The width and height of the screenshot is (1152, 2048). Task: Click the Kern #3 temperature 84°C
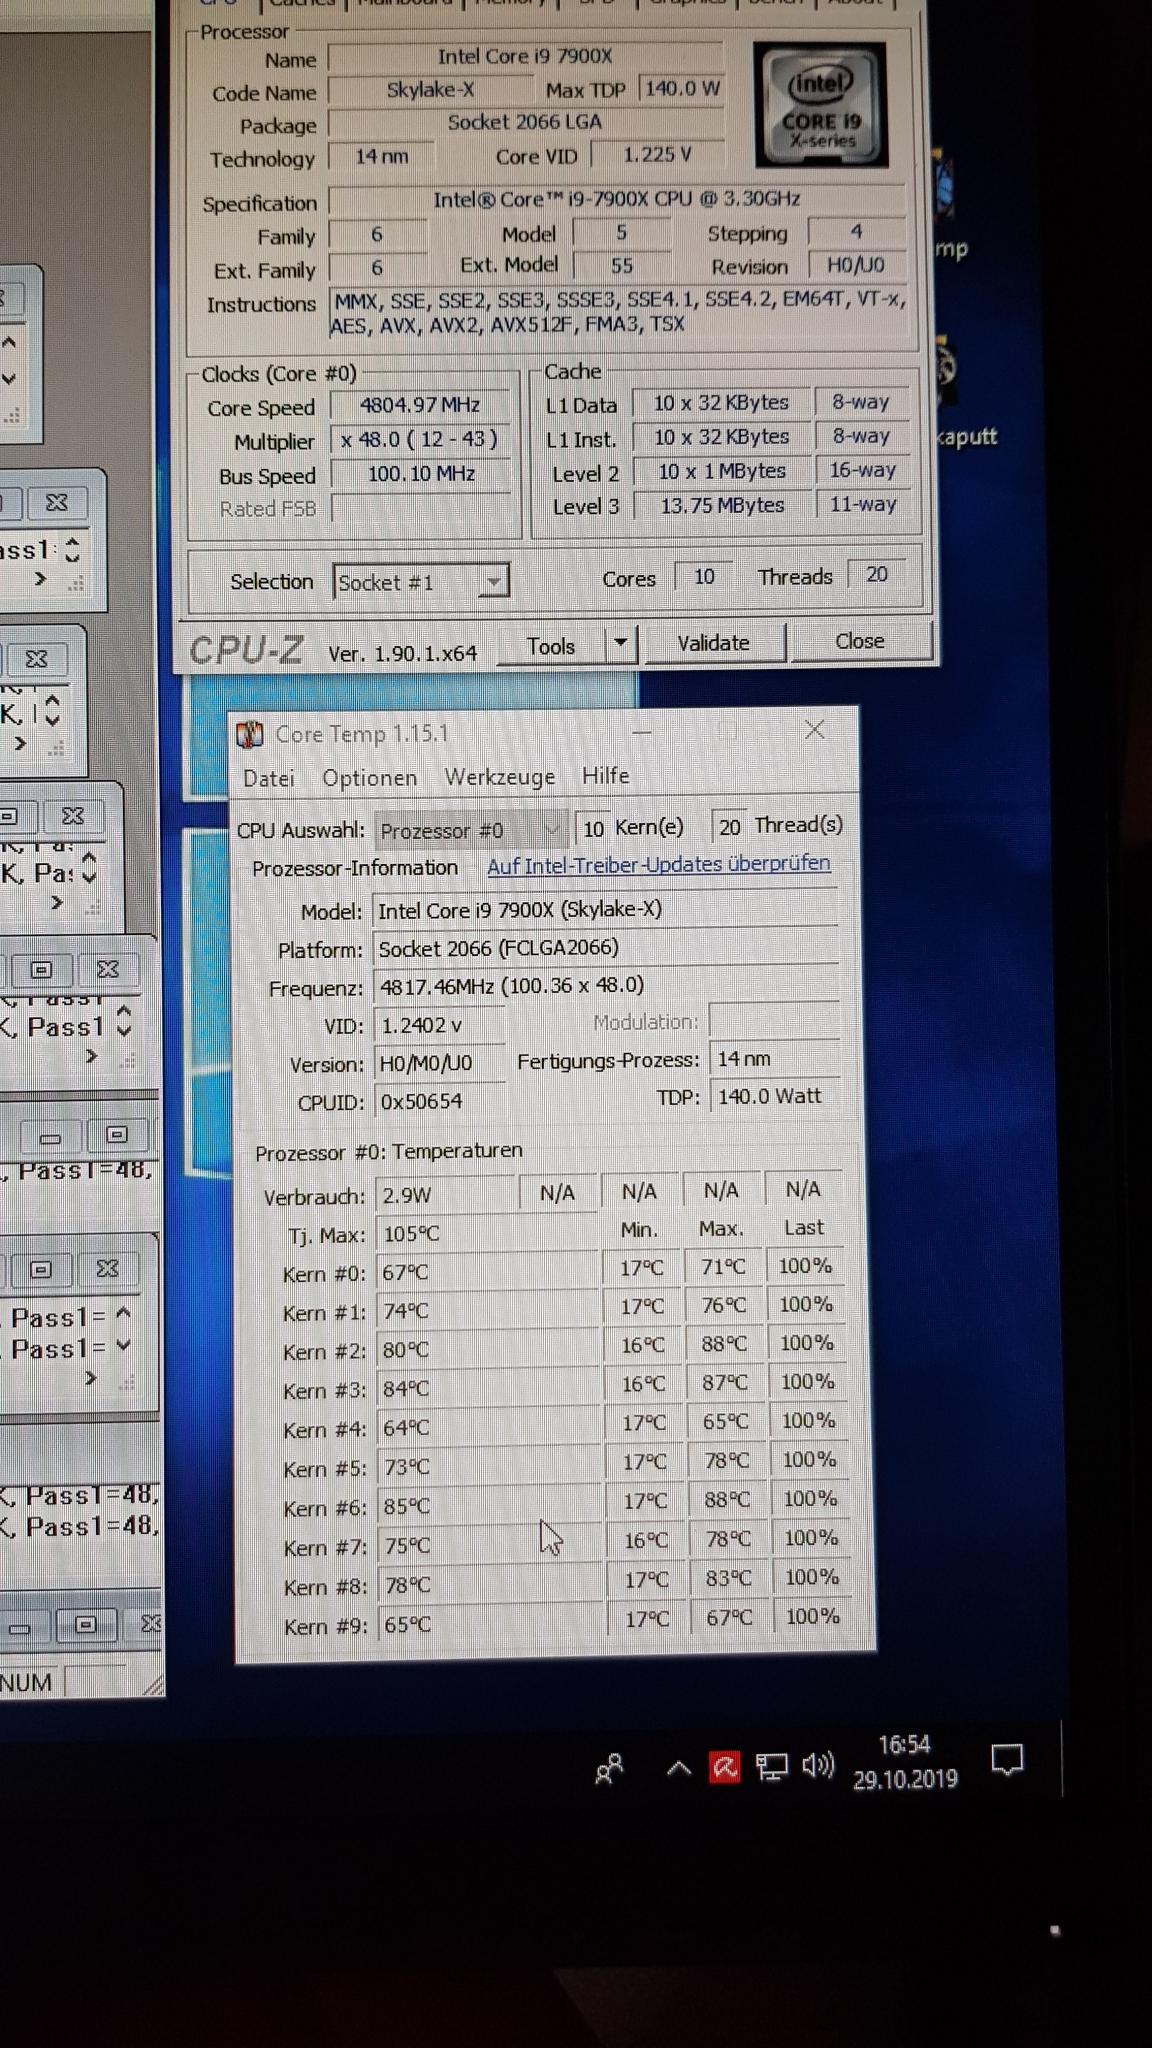(488, 1389)
